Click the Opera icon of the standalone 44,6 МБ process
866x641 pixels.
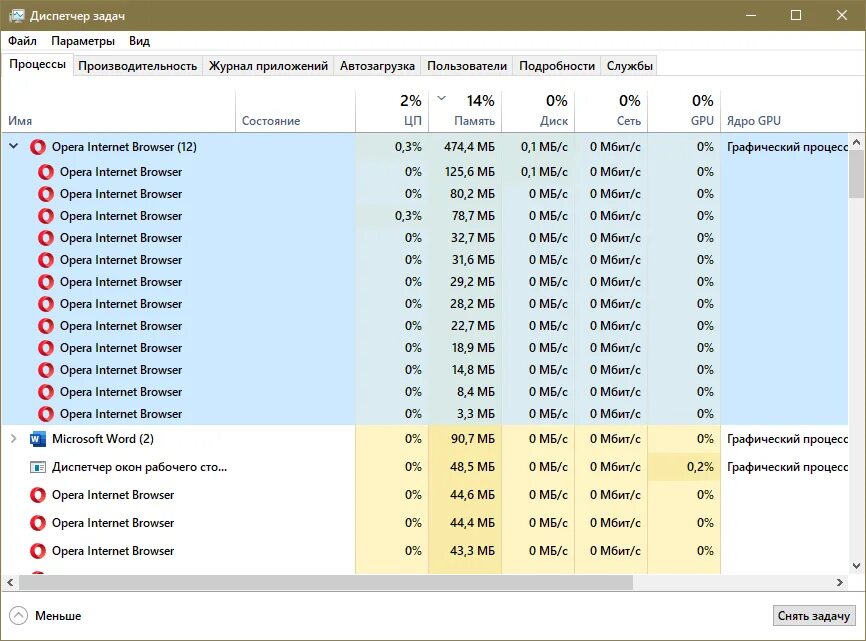(x=38, y=495)
